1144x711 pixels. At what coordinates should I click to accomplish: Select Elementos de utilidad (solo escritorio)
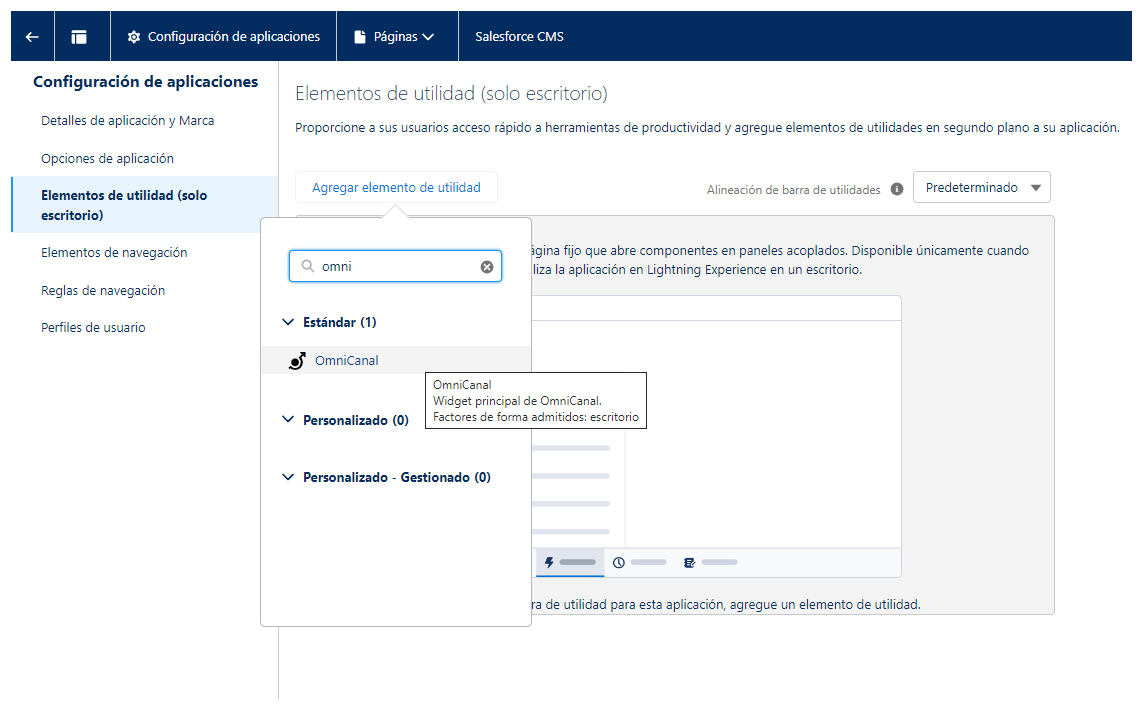(x=145, y=205)
